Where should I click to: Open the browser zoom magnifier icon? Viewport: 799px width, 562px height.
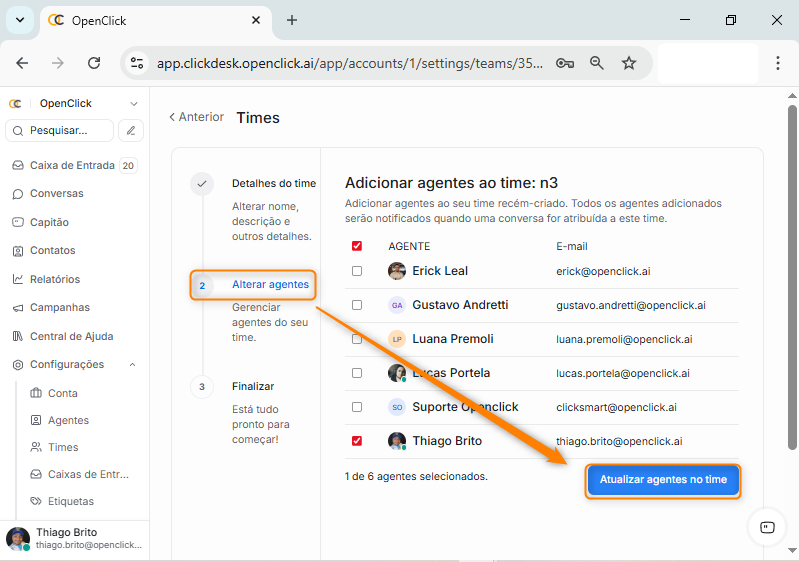pyautogui.click(x=597, y=63)
